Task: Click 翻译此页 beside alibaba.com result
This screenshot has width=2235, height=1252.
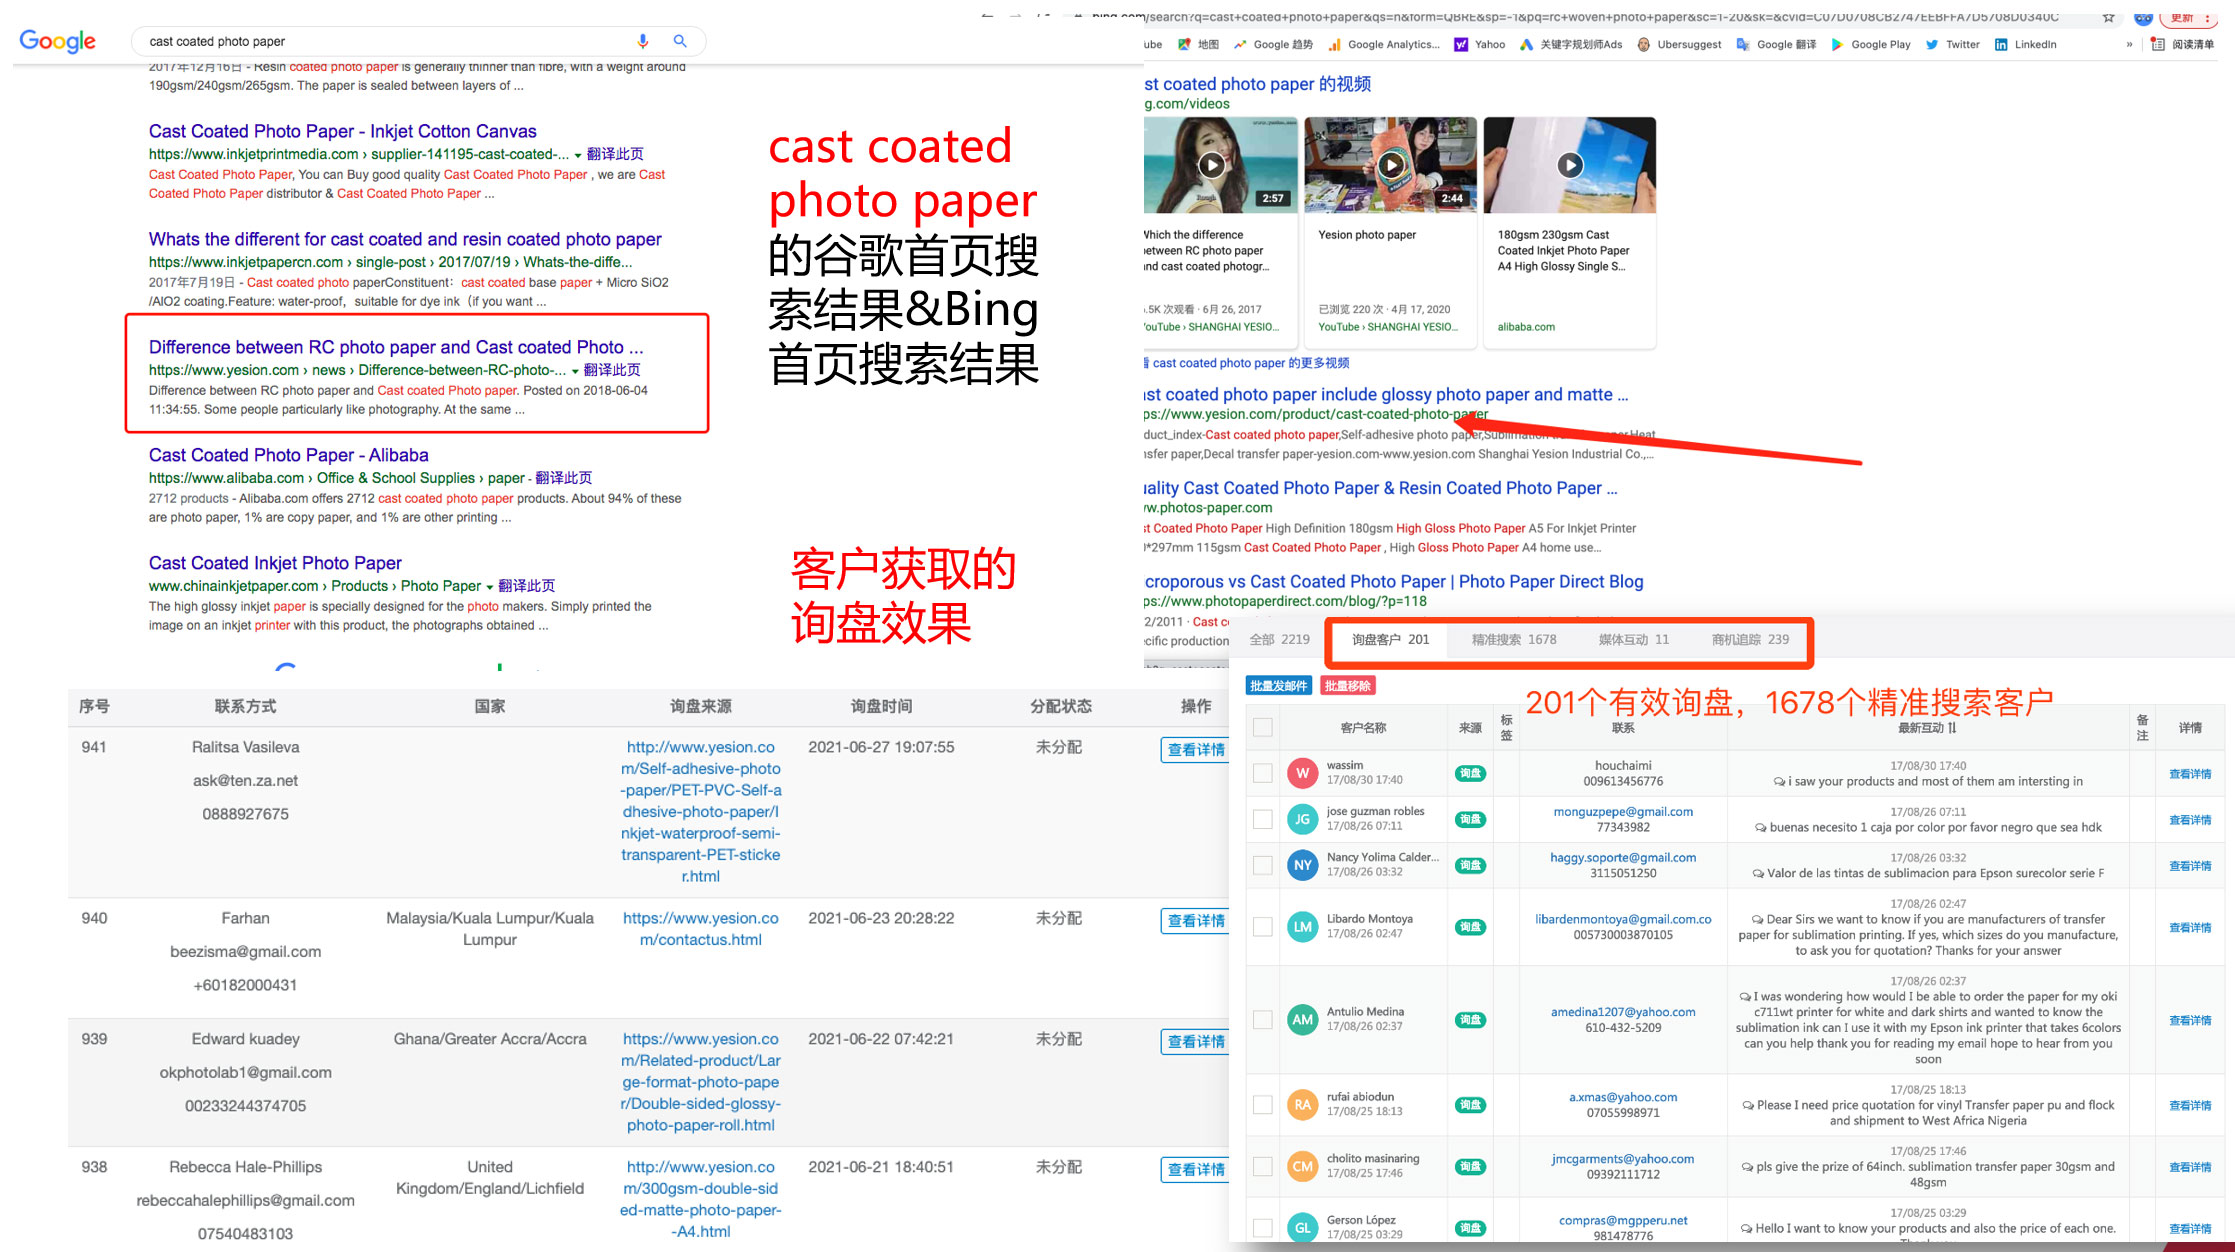Action: coord(563,478)
